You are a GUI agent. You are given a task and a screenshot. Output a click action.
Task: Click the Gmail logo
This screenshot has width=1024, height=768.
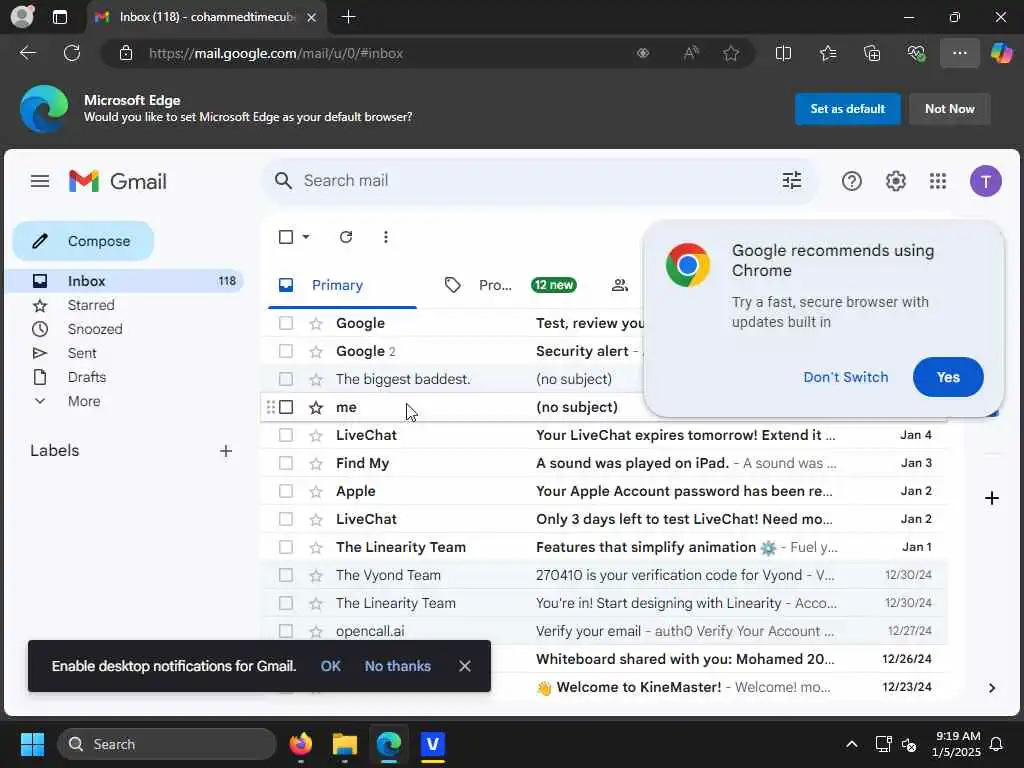(118, 181)
